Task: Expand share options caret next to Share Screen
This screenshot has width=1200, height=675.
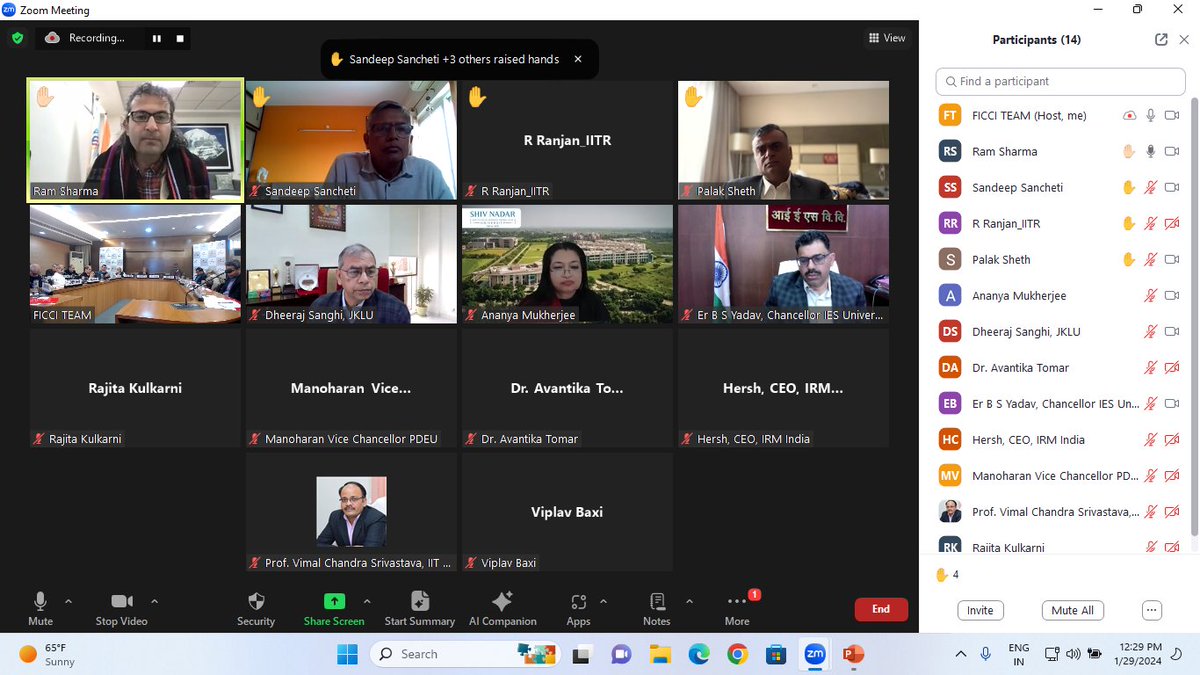Action: click(x=367, y=602)
